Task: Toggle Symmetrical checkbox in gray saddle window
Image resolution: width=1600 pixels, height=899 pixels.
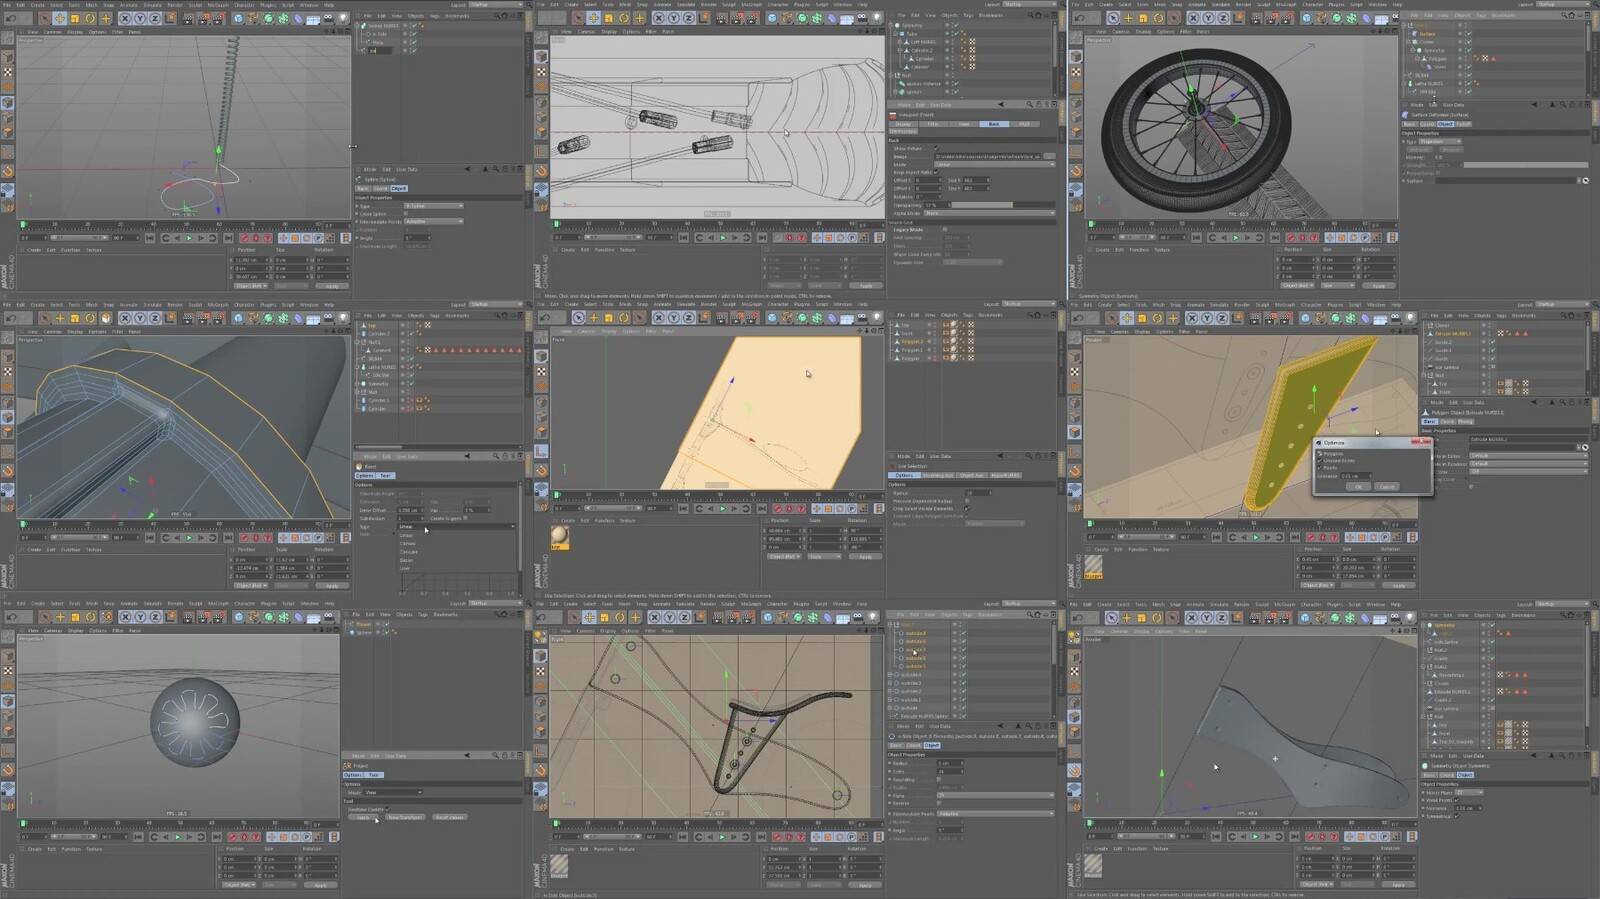Action: (x=1457, y=816)
